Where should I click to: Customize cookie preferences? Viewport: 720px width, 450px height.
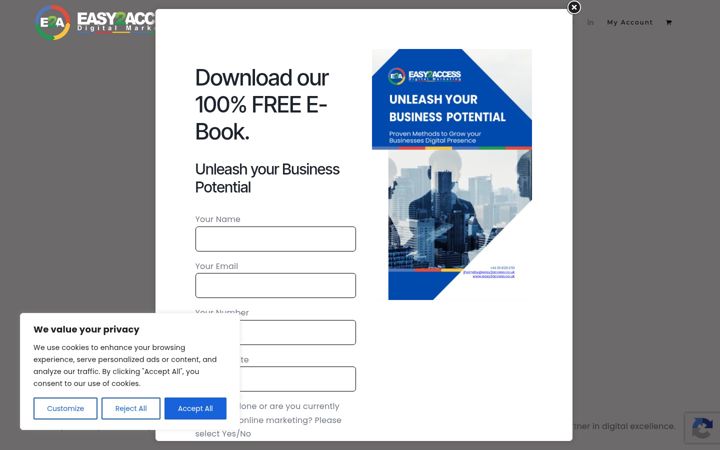65,408
